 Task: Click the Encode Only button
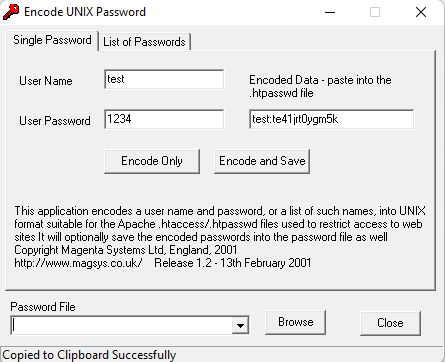pos(152,161)
